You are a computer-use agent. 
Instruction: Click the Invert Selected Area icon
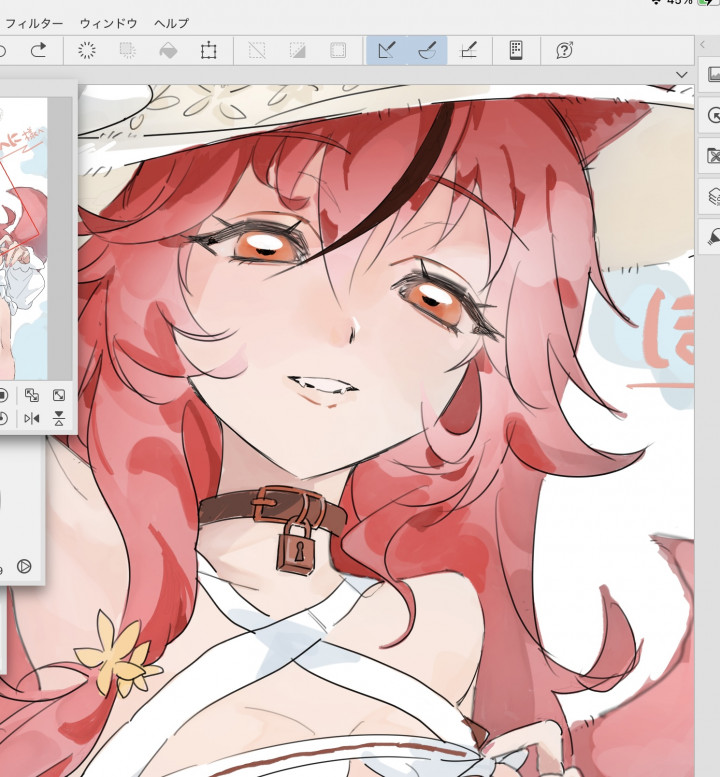click(x=297, y=50)
